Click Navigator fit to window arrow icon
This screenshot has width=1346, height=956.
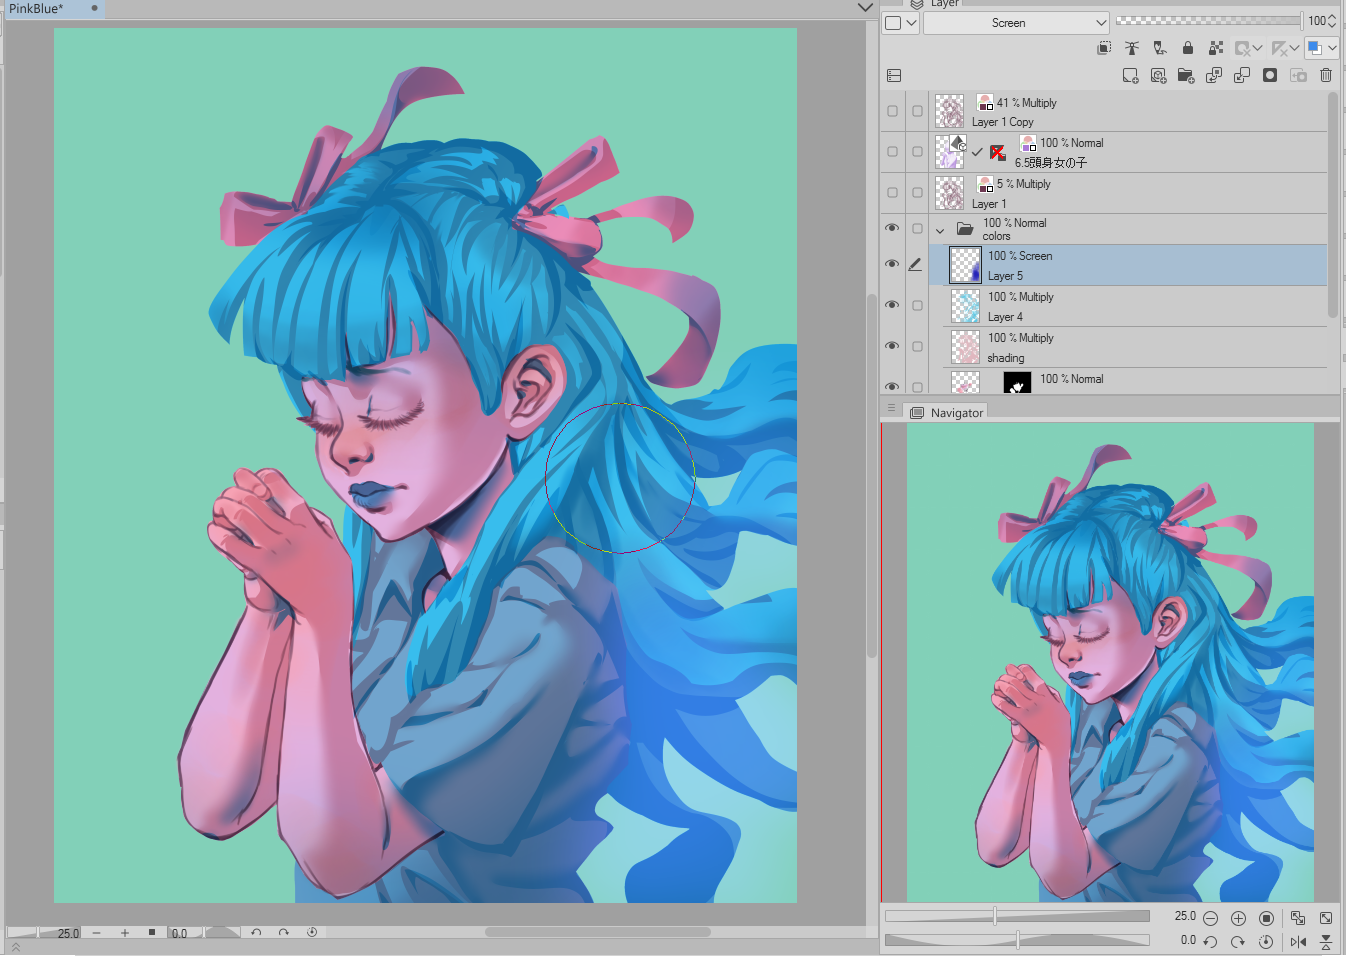click(x=1326, y=918)
